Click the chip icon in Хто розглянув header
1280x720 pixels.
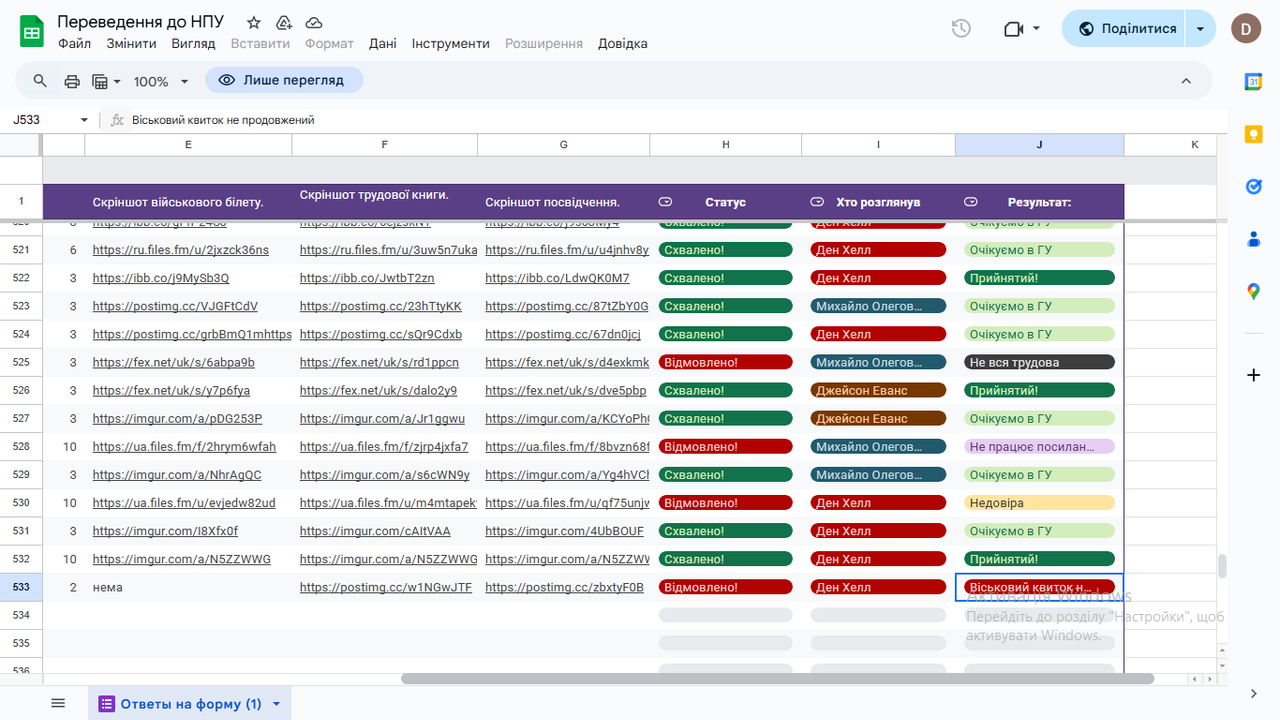817,202
